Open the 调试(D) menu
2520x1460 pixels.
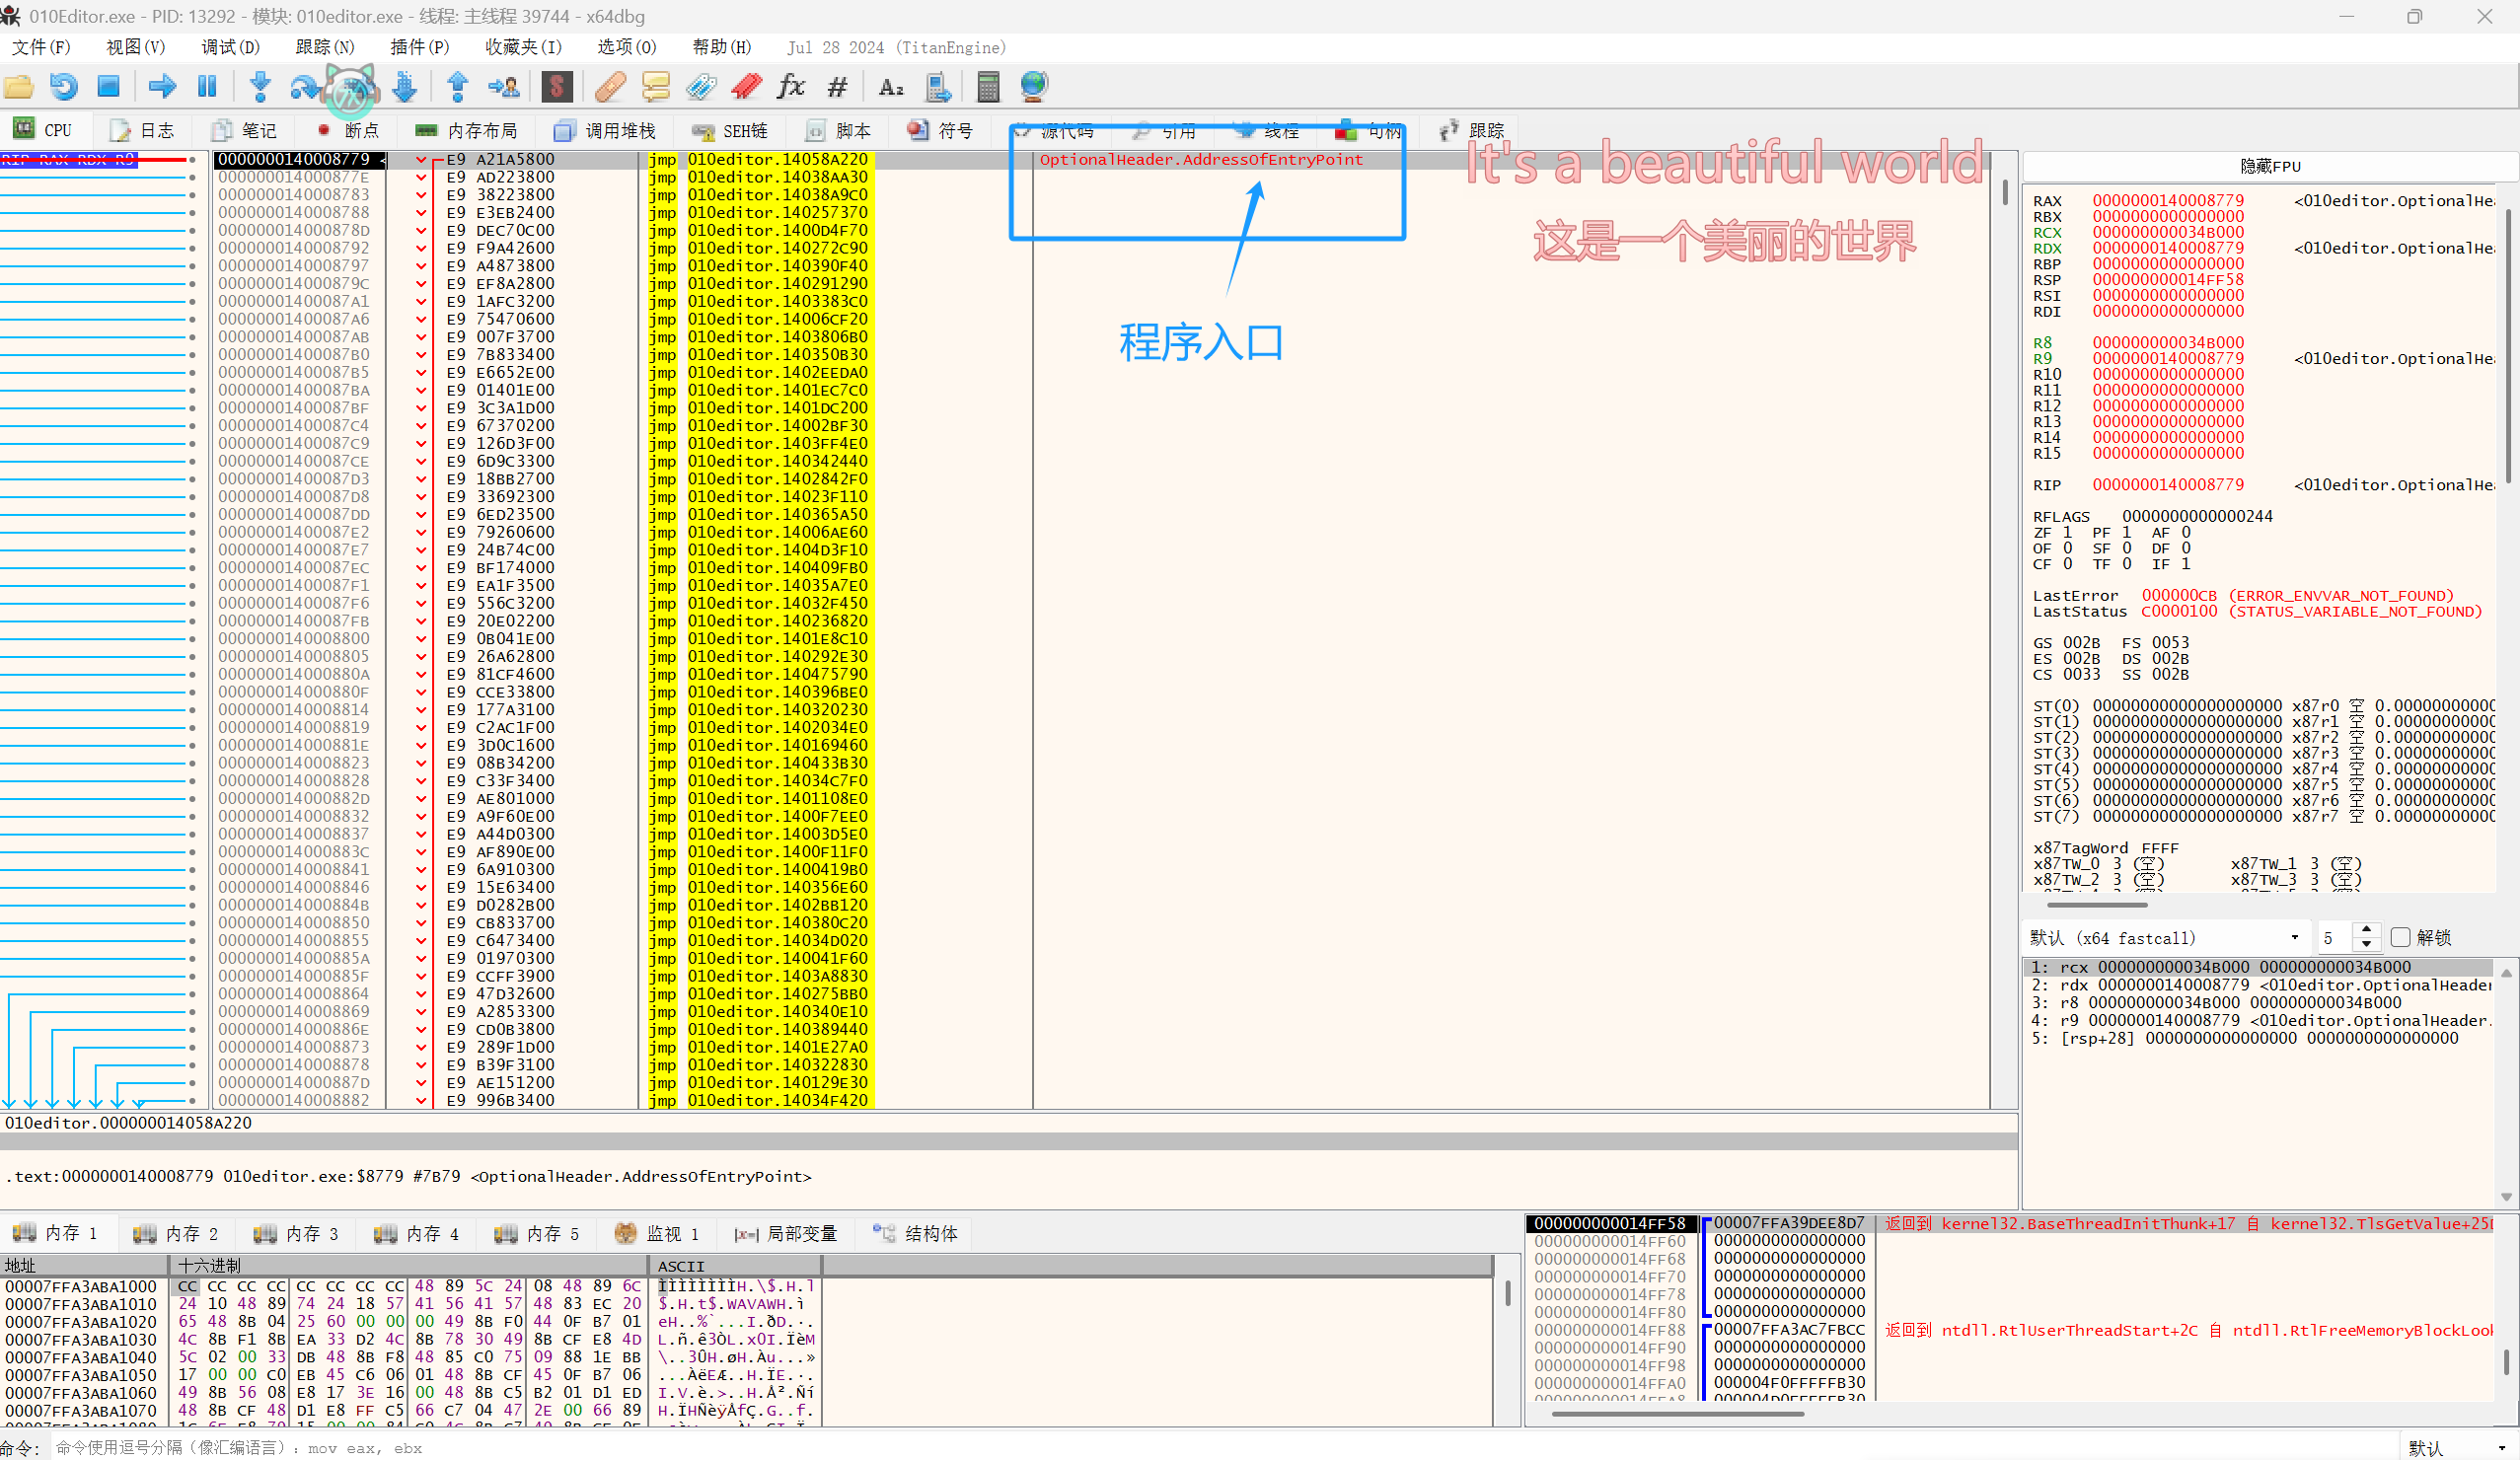click(x=230, y=47)
